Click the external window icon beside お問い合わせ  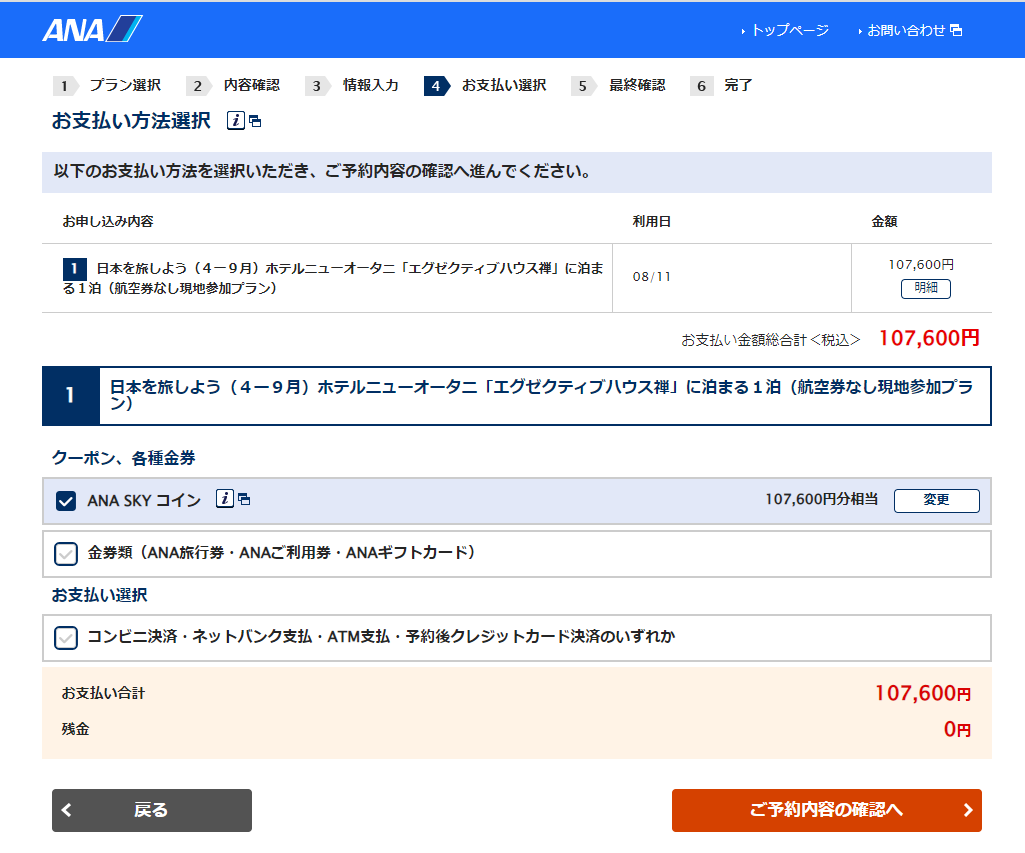(956, 30)
